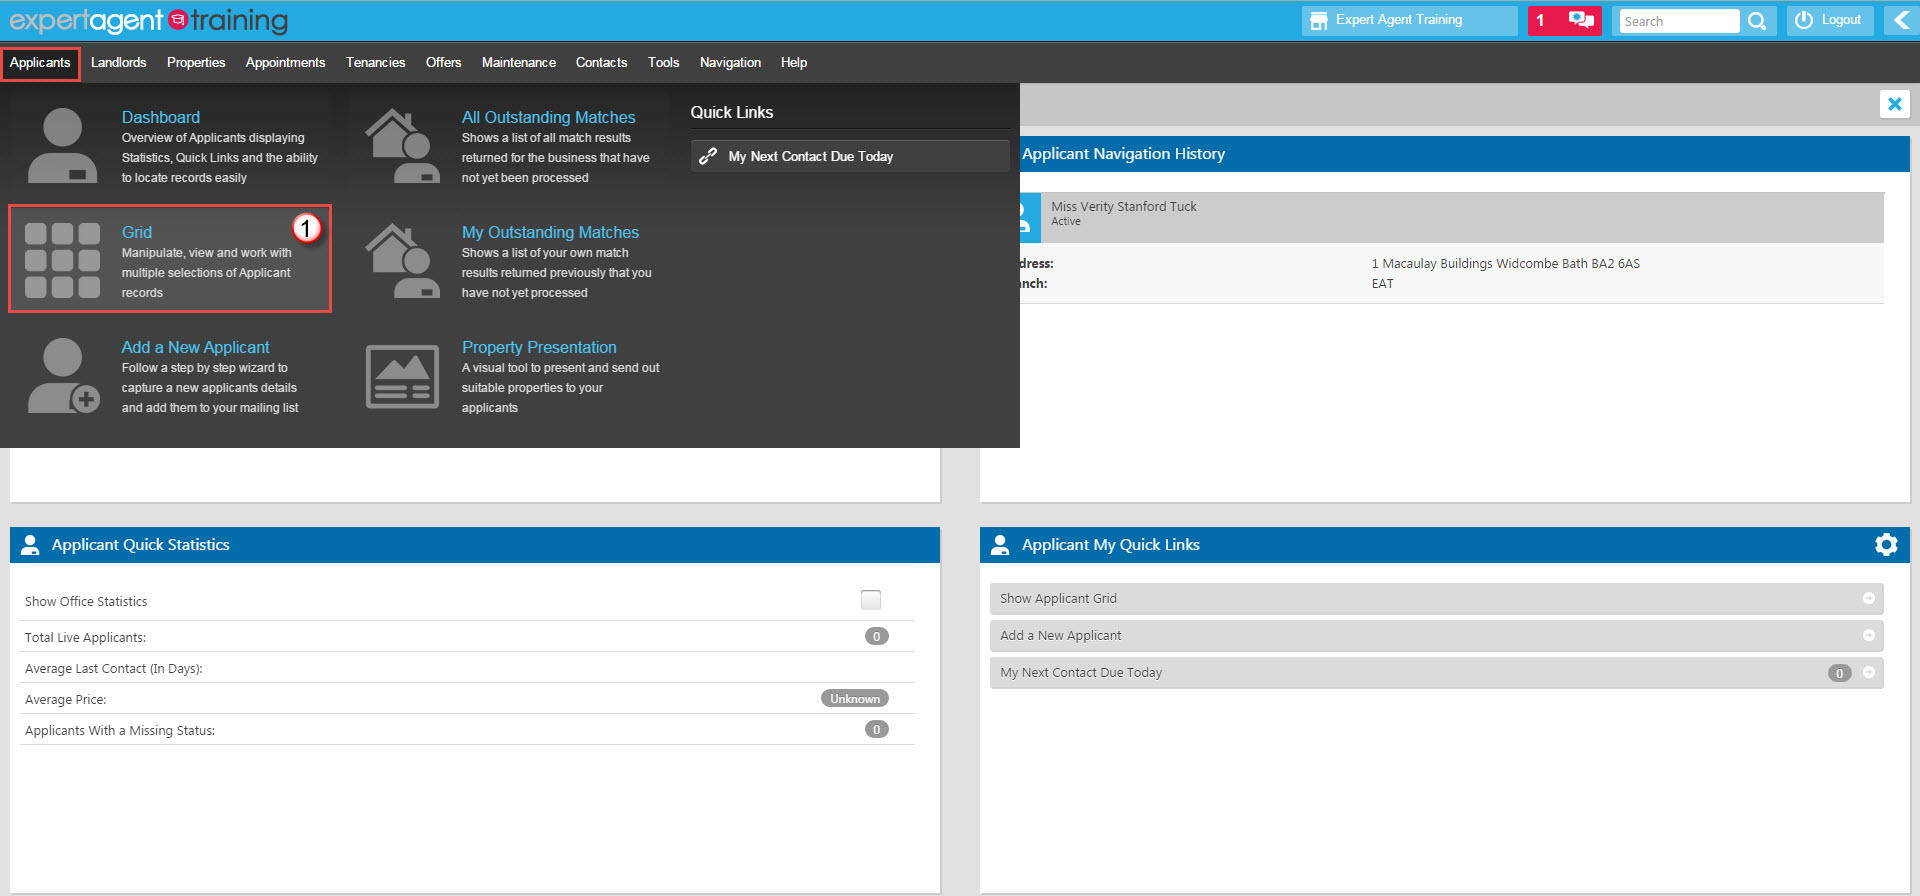The height and width of the screenshot is (896, 1920).
Task: Open the Maintenance menu
Action: (518, 62)
